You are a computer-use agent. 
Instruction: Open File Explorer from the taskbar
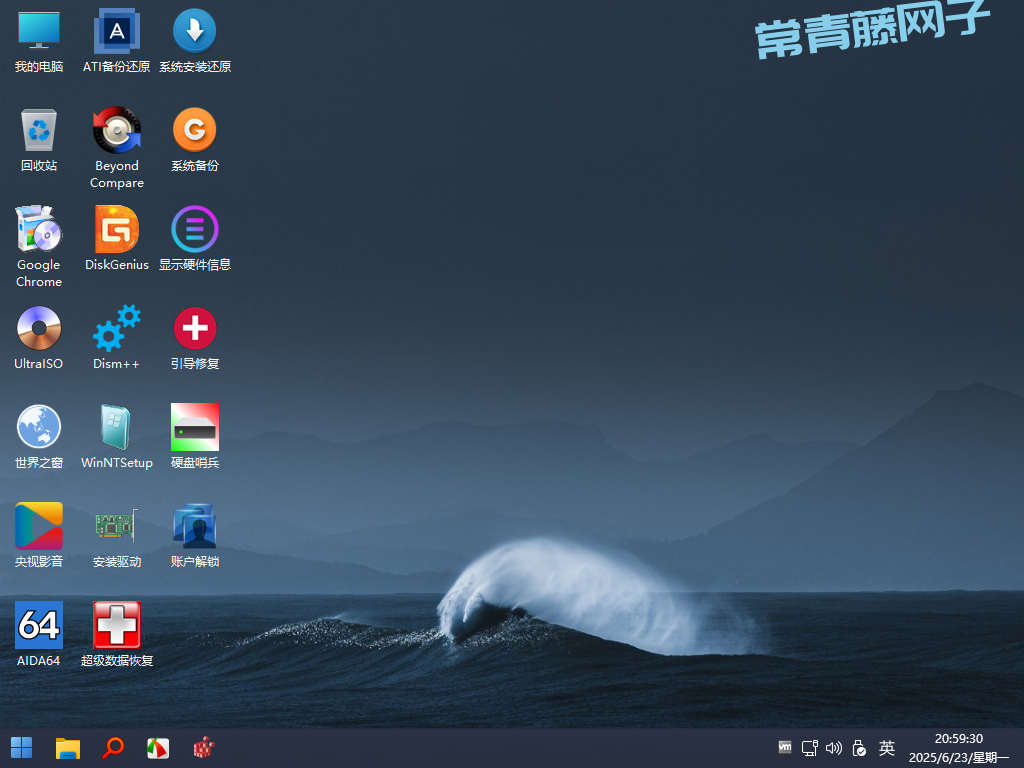tap(67, 747)
